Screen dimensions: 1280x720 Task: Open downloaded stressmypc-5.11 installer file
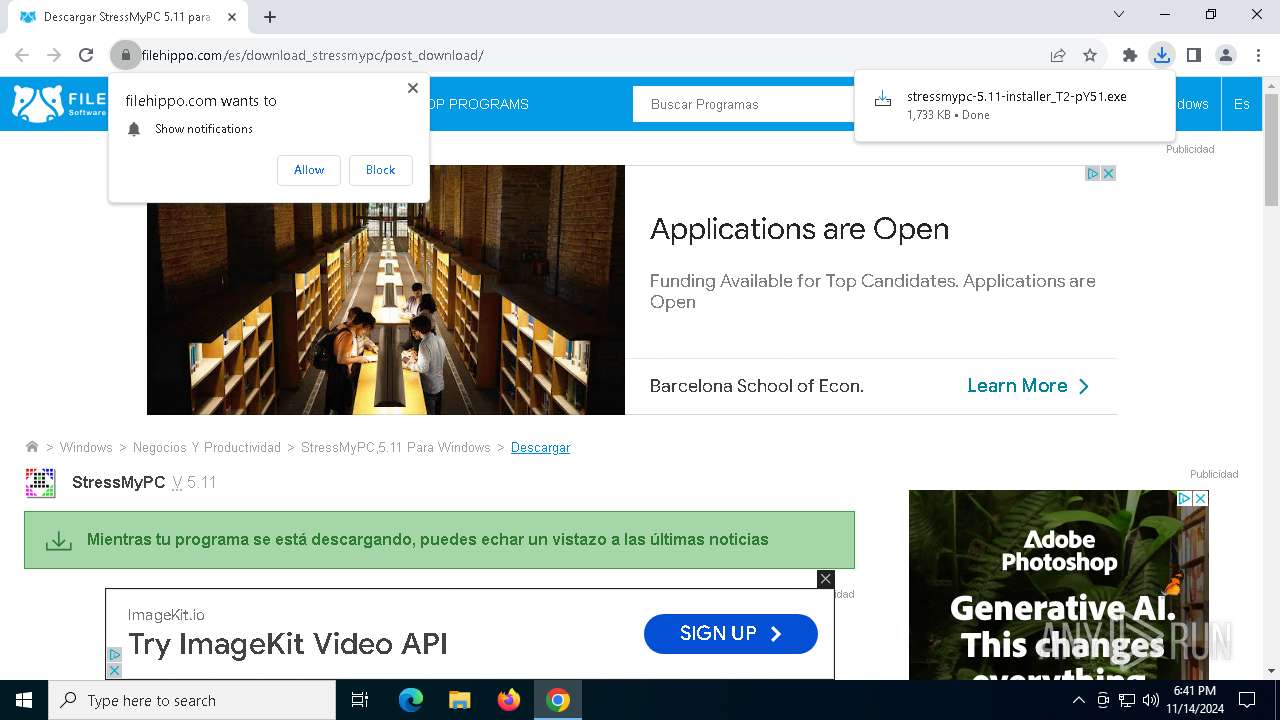click(1016, 97)
